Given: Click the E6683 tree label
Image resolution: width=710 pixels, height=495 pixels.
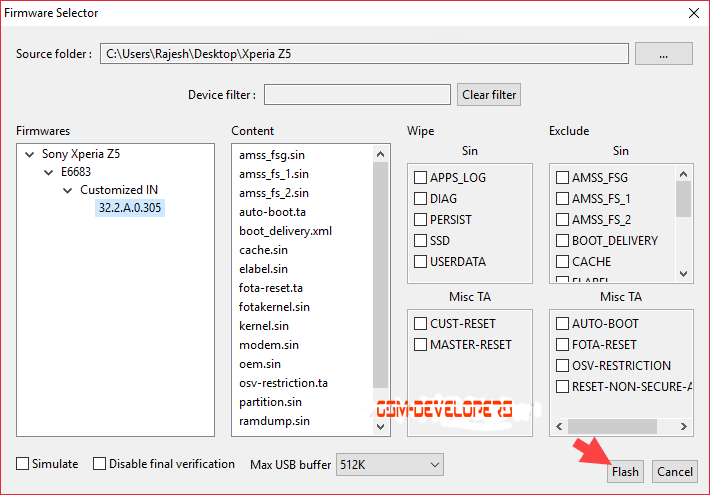Looking at the screenshot, I should click(x=76, y=172).
